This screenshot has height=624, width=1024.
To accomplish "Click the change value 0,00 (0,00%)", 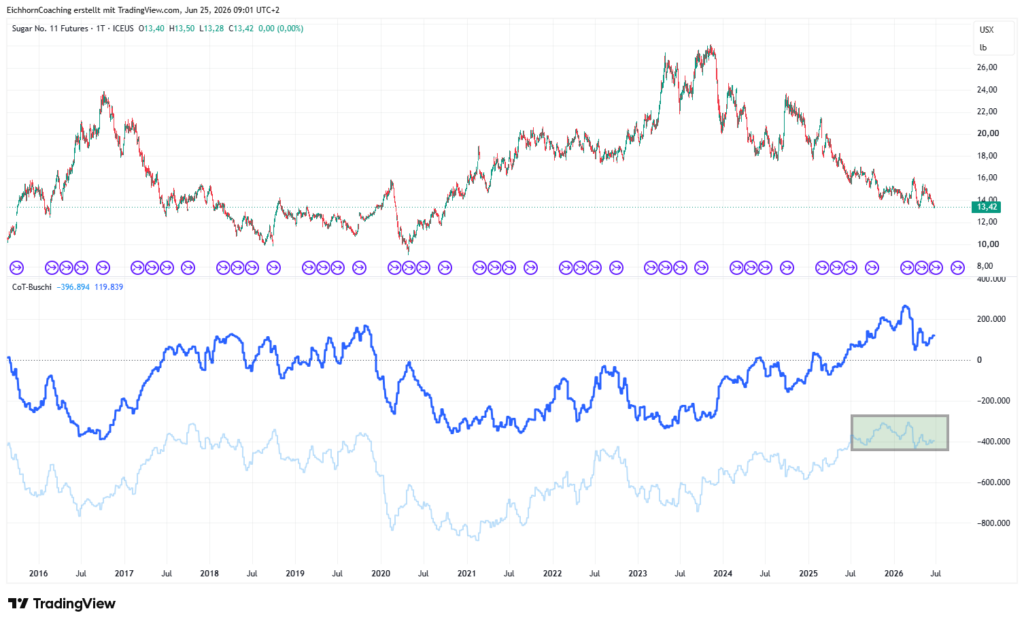I will pos(281,29).
